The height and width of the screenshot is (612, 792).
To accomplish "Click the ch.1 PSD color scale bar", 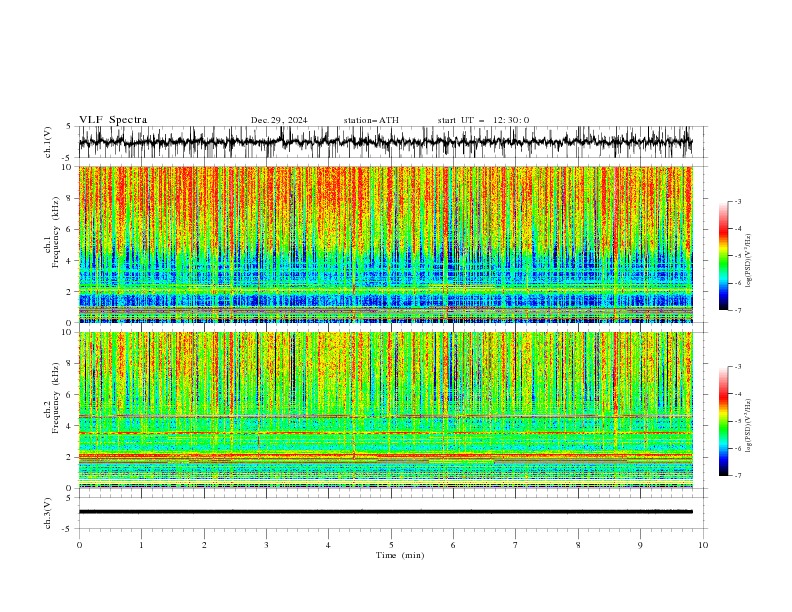I will (x=723, y=256).
